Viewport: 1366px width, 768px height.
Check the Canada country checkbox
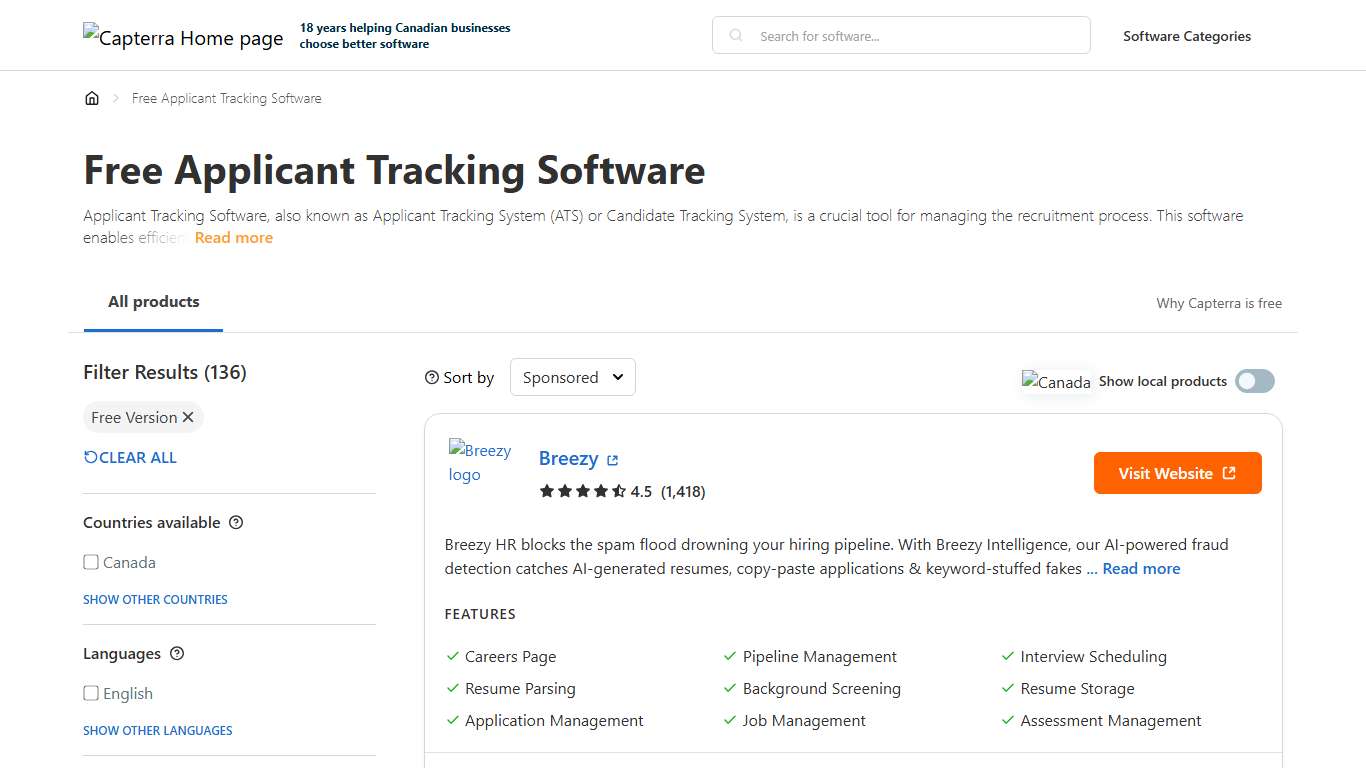[91, 562]
